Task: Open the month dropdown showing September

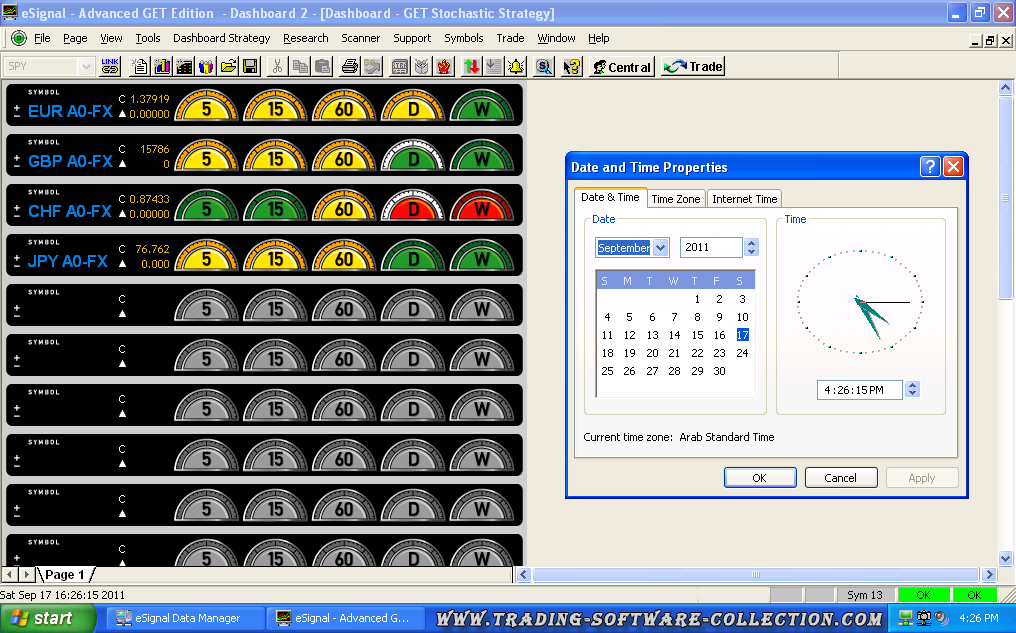Action: click(660, 248)
